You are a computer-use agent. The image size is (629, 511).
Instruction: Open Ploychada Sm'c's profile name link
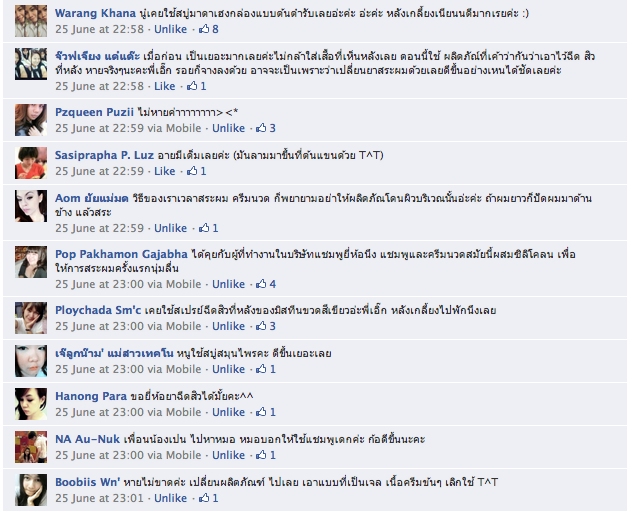click(98, 310)
